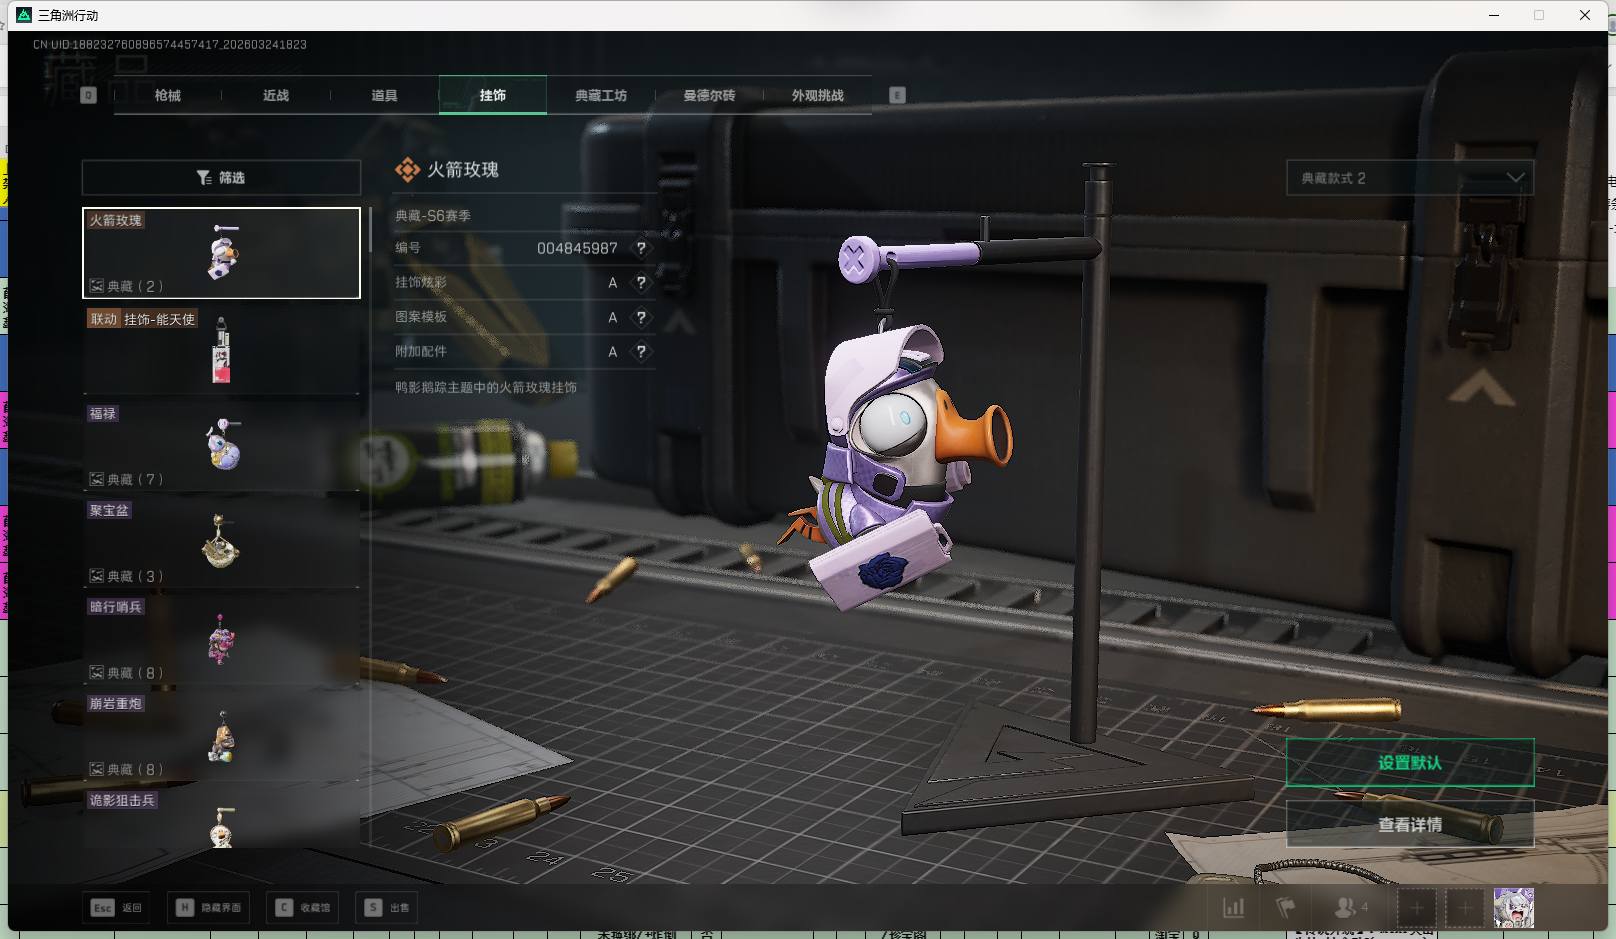This screenshot has width=1616, height=939.
Task: Open the 筛选 filter button
Action: coord(221,178)
